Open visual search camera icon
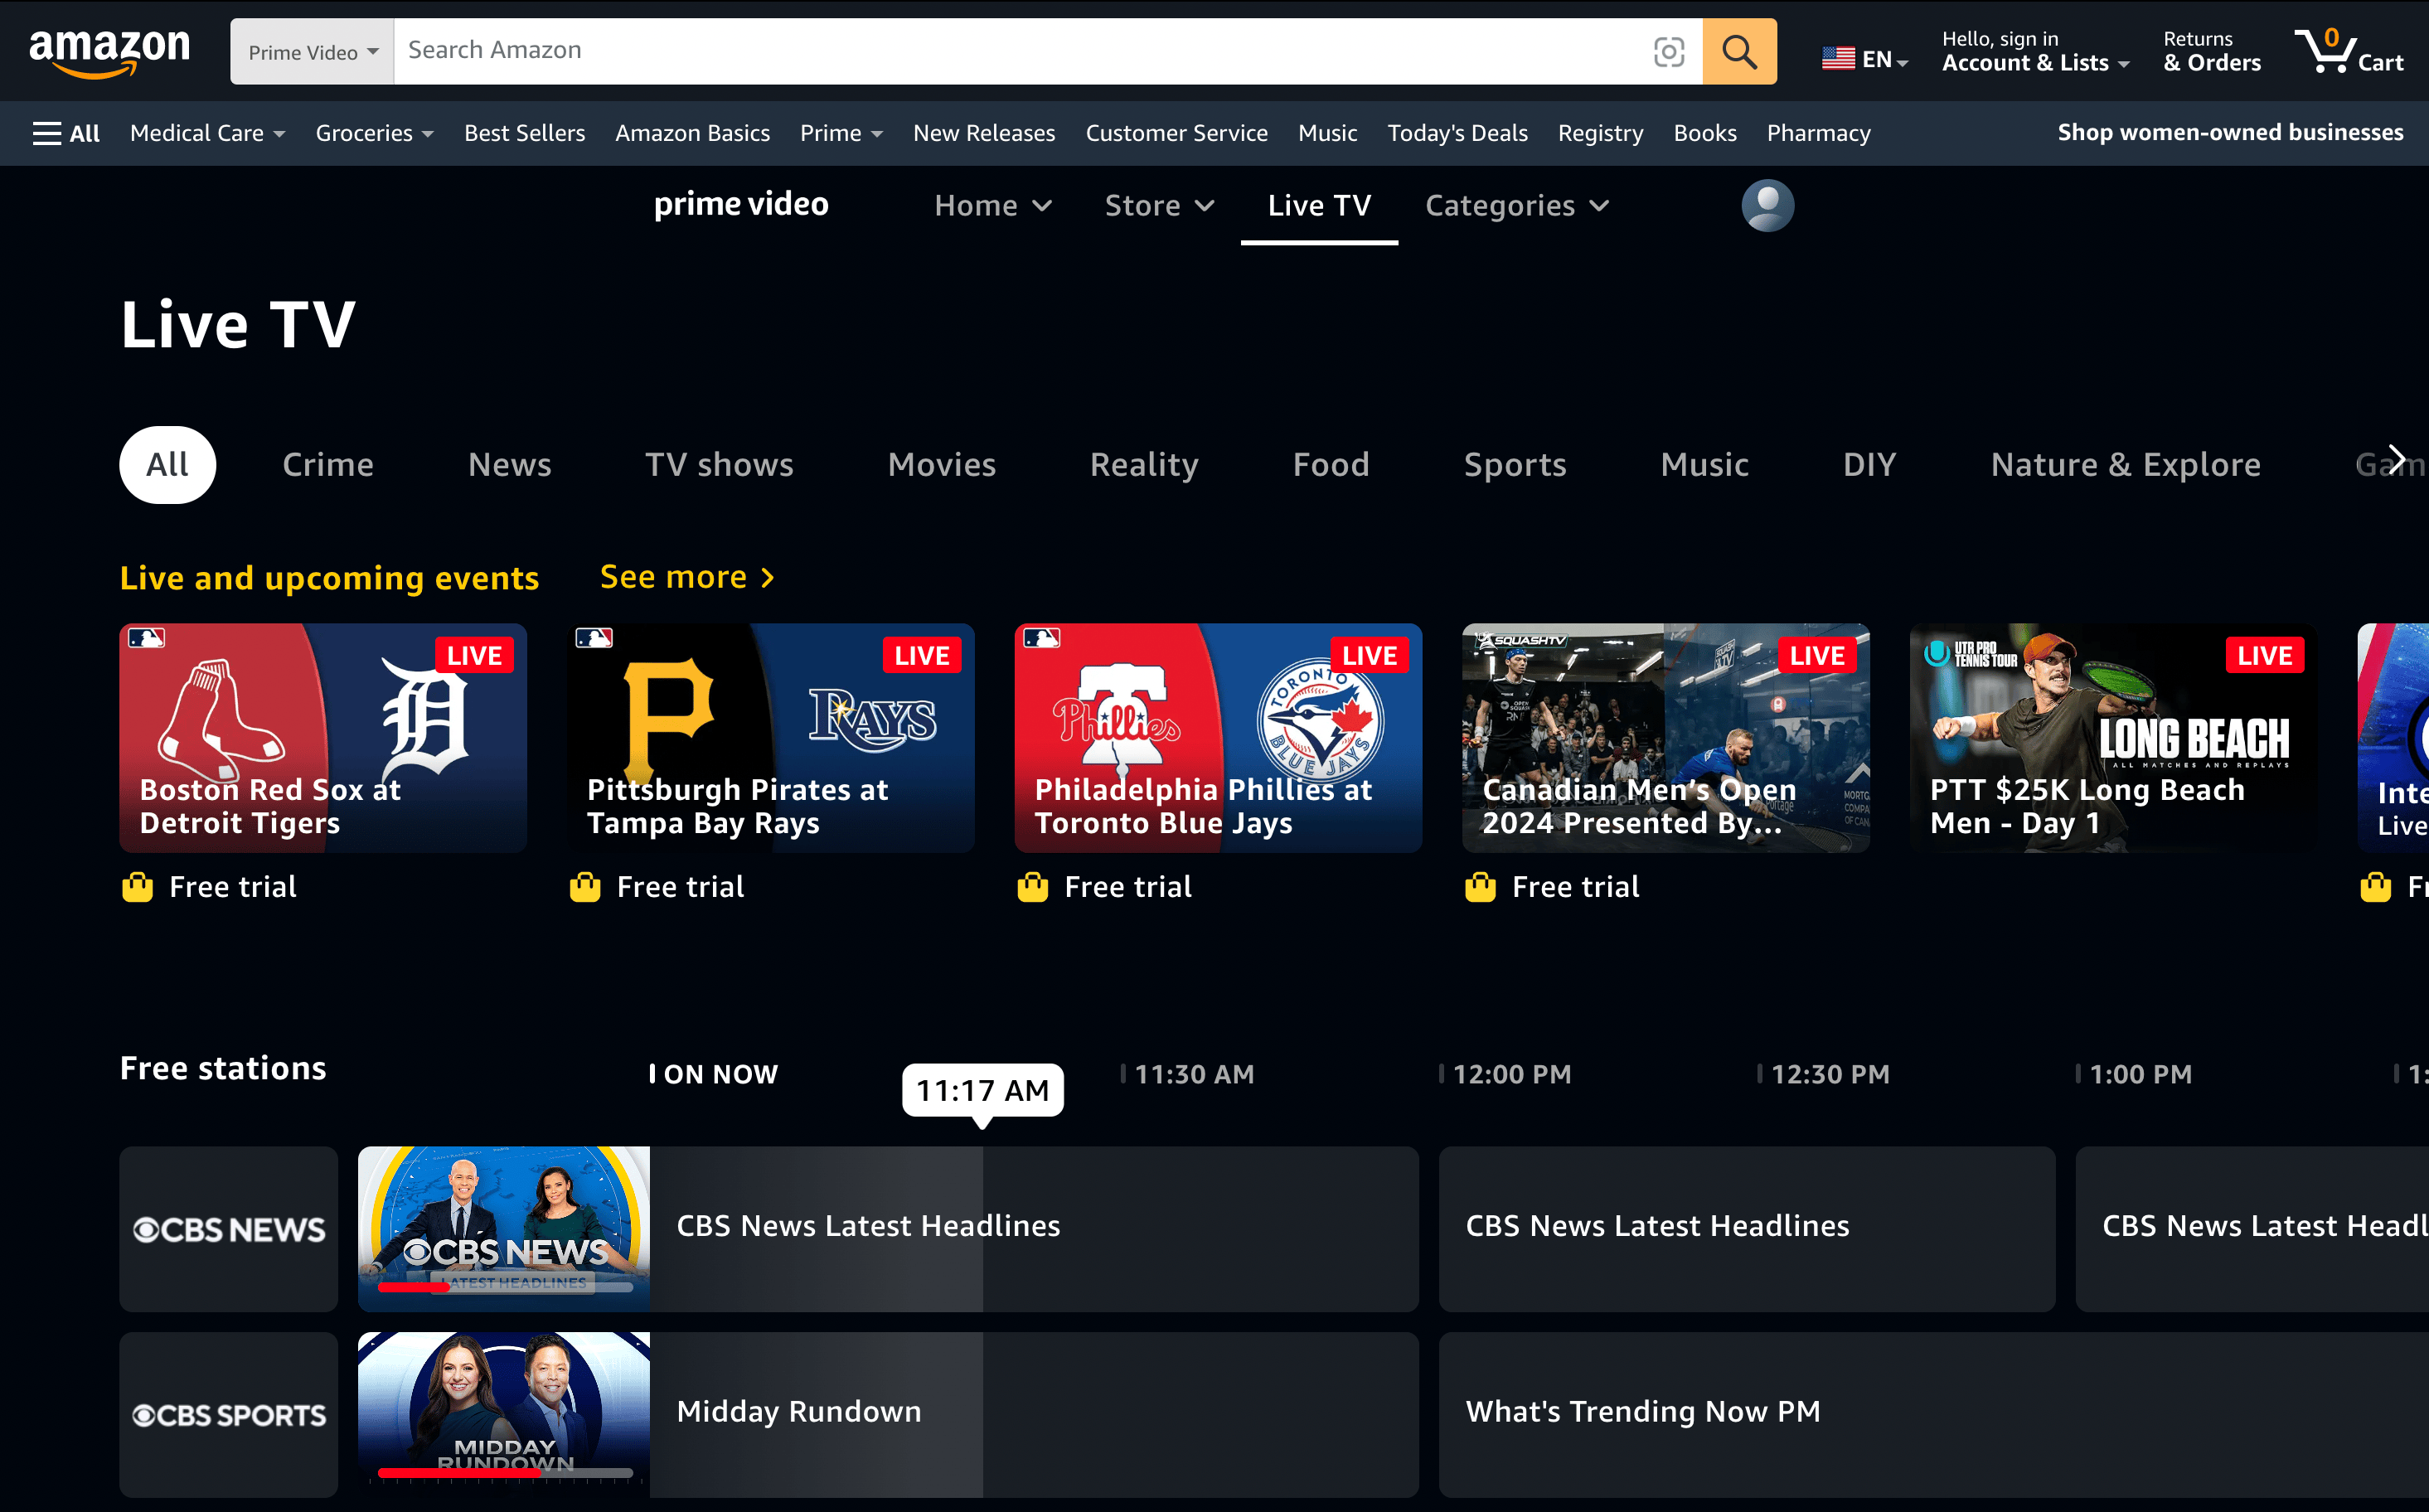Image resolution: width=2429 pixels, height=1512 pixels. (1669, 51)
